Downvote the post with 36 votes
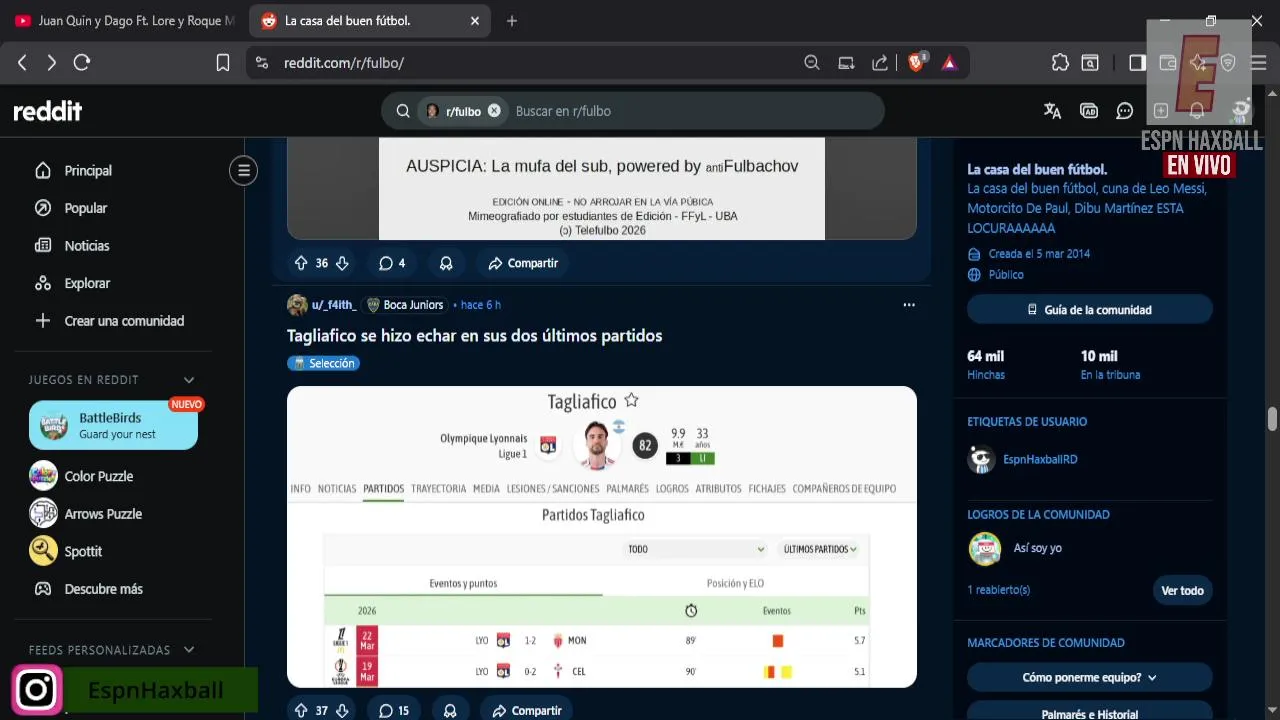This screenshot has width=1280, height=720. point(342,263)
